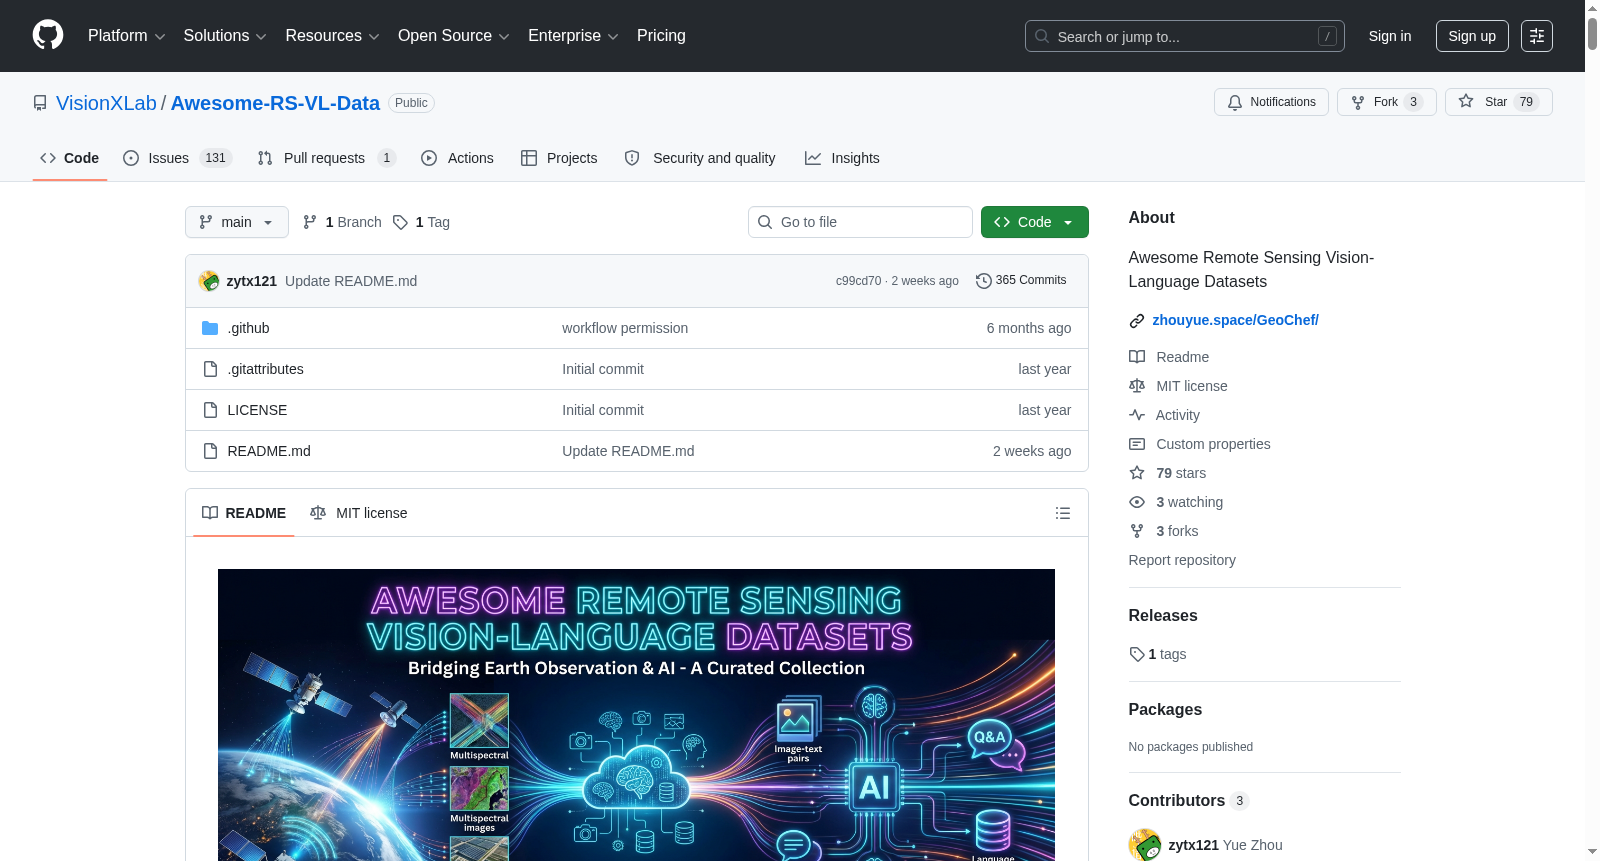Open the VisionXLab organization link
The width and height of the screenshot is (1600, 861).
click(106, 103)
